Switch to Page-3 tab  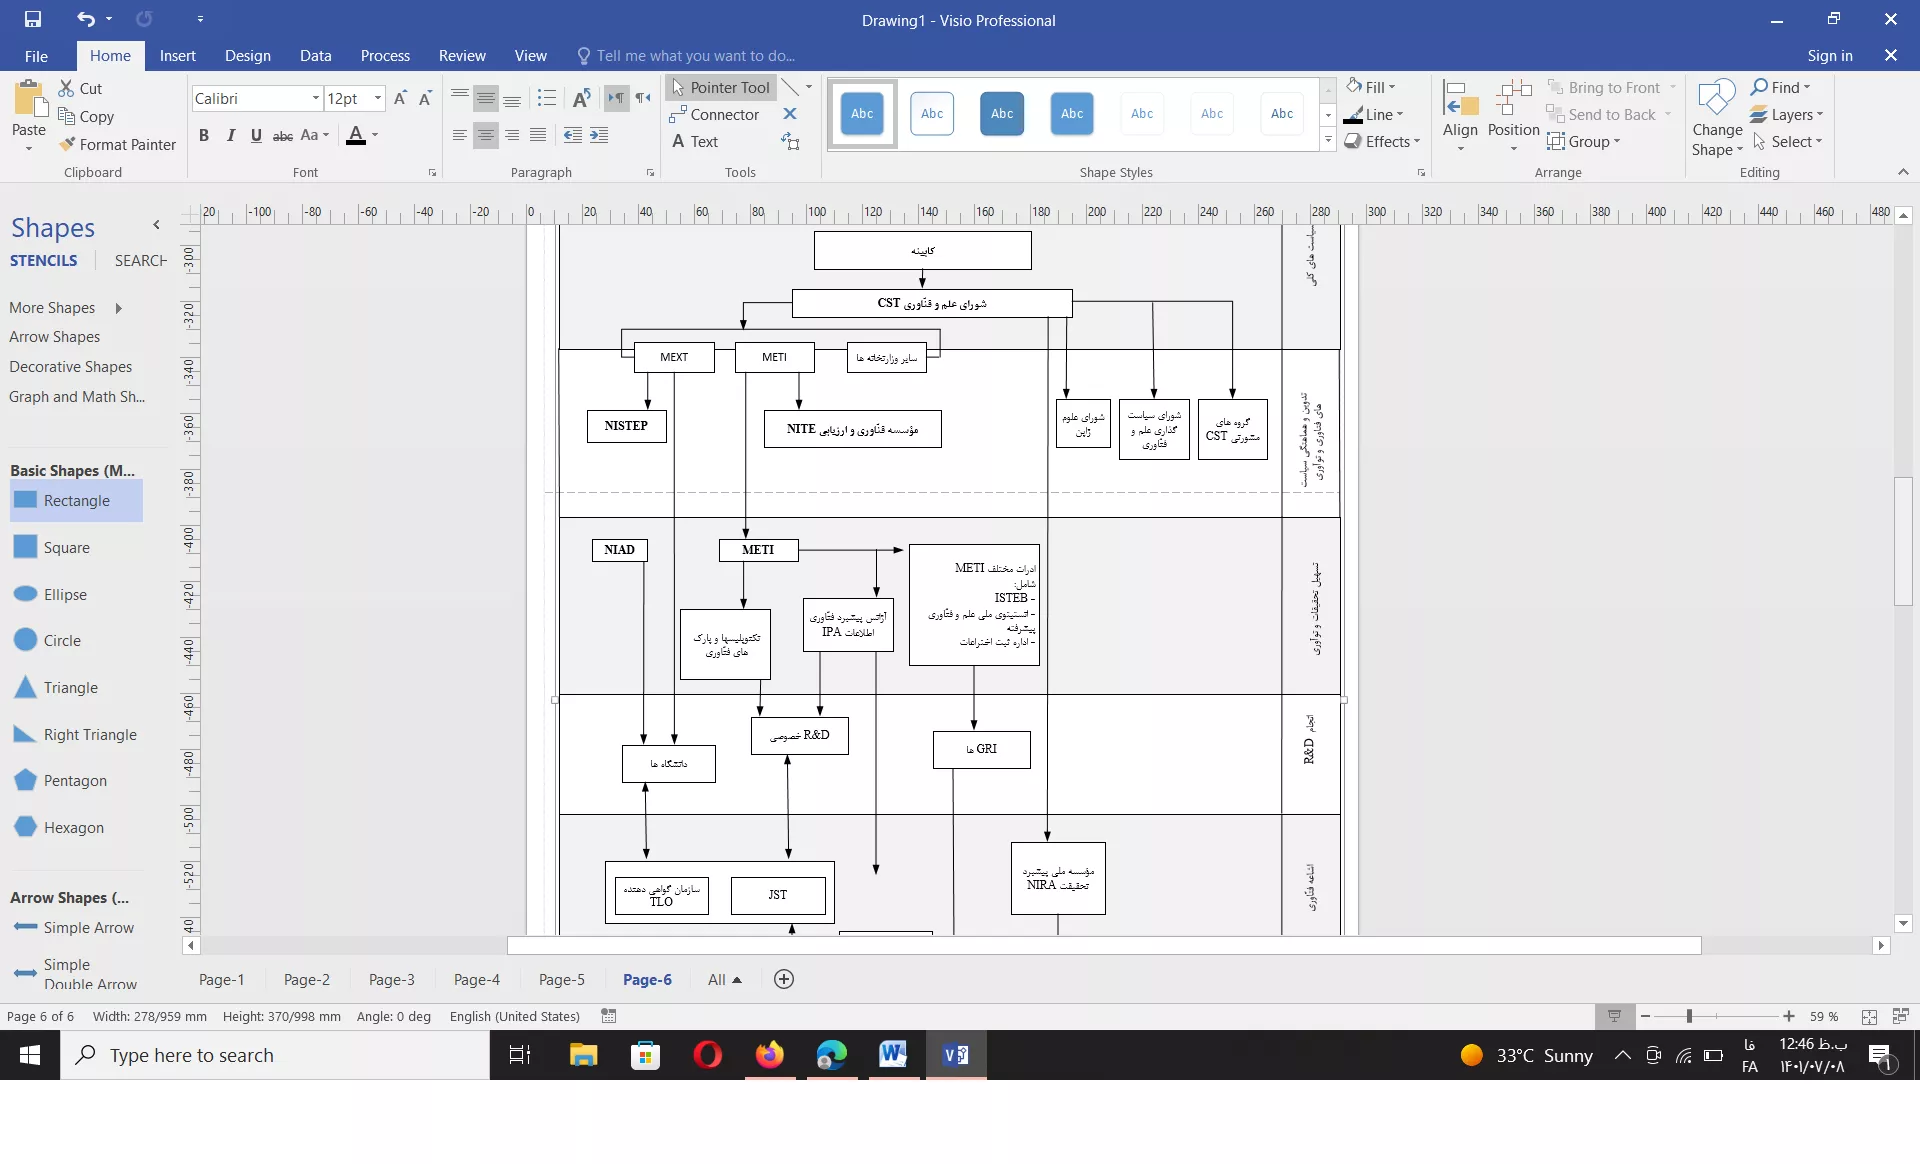391,979
